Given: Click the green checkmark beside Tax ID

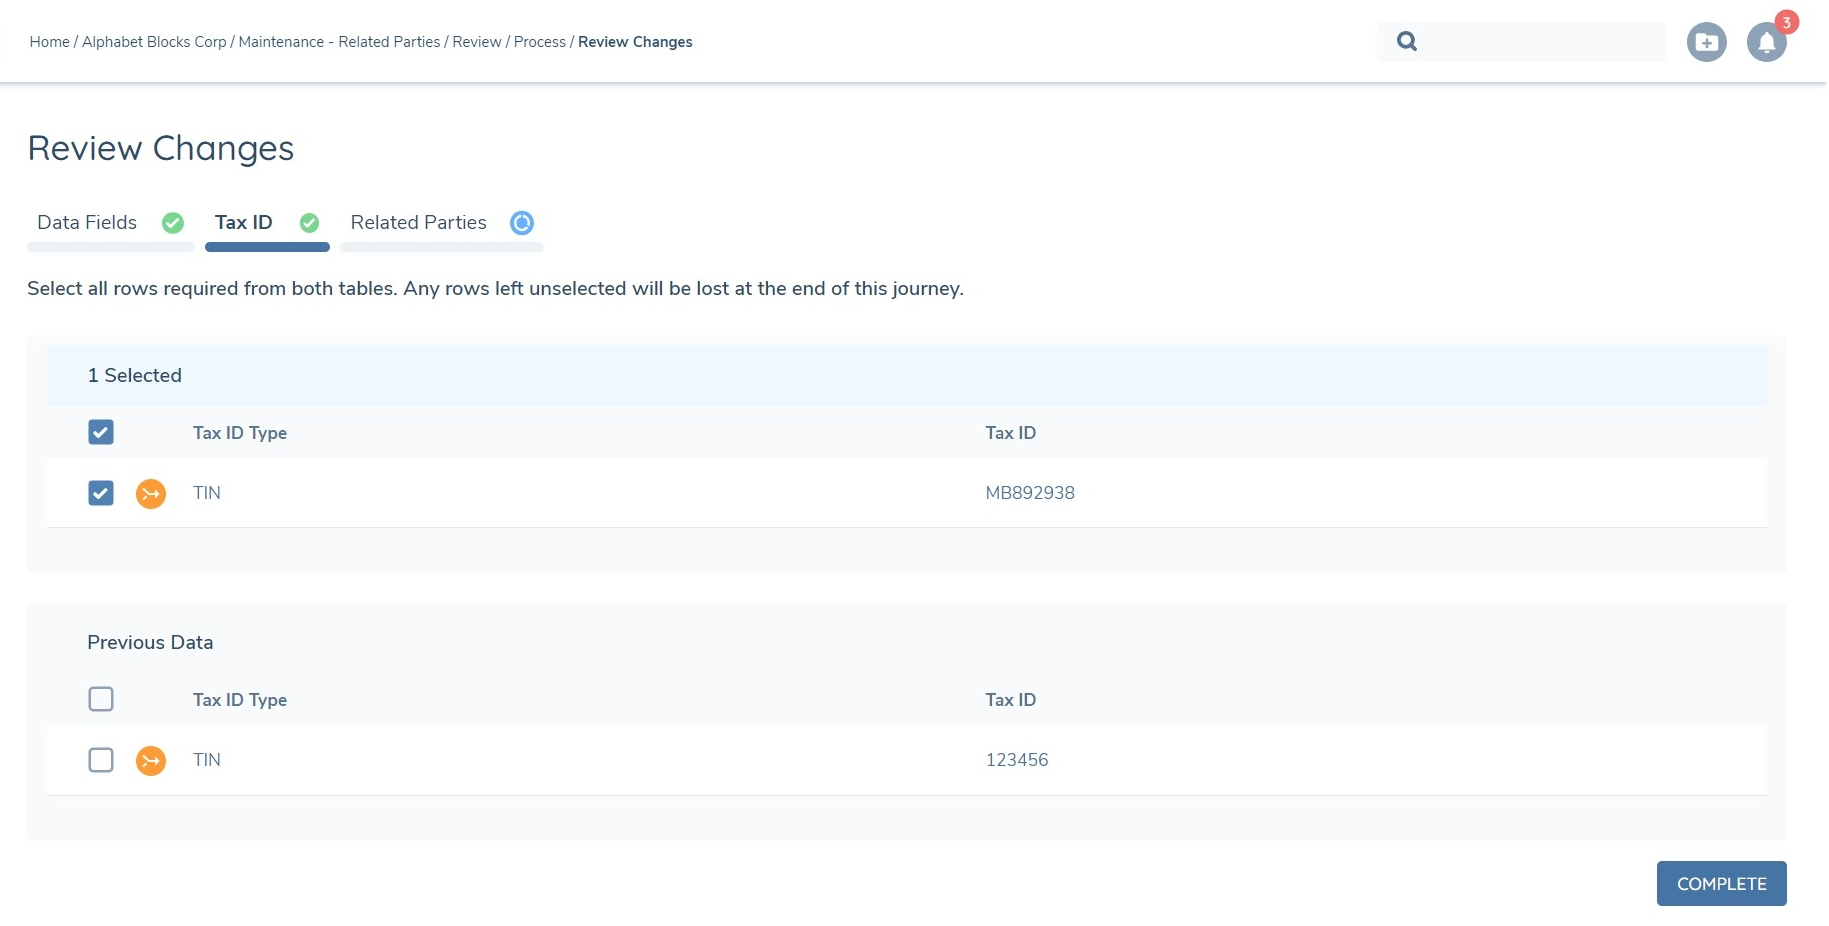Looking at the screenshot, I should (309, 223).
